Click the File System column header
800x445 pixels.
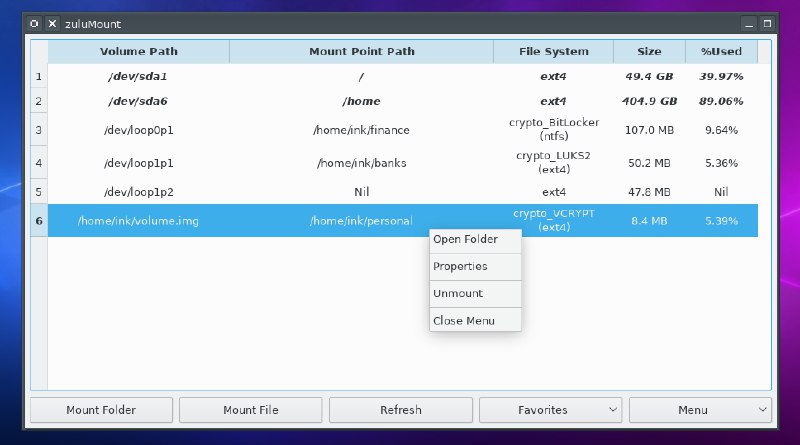554,52
